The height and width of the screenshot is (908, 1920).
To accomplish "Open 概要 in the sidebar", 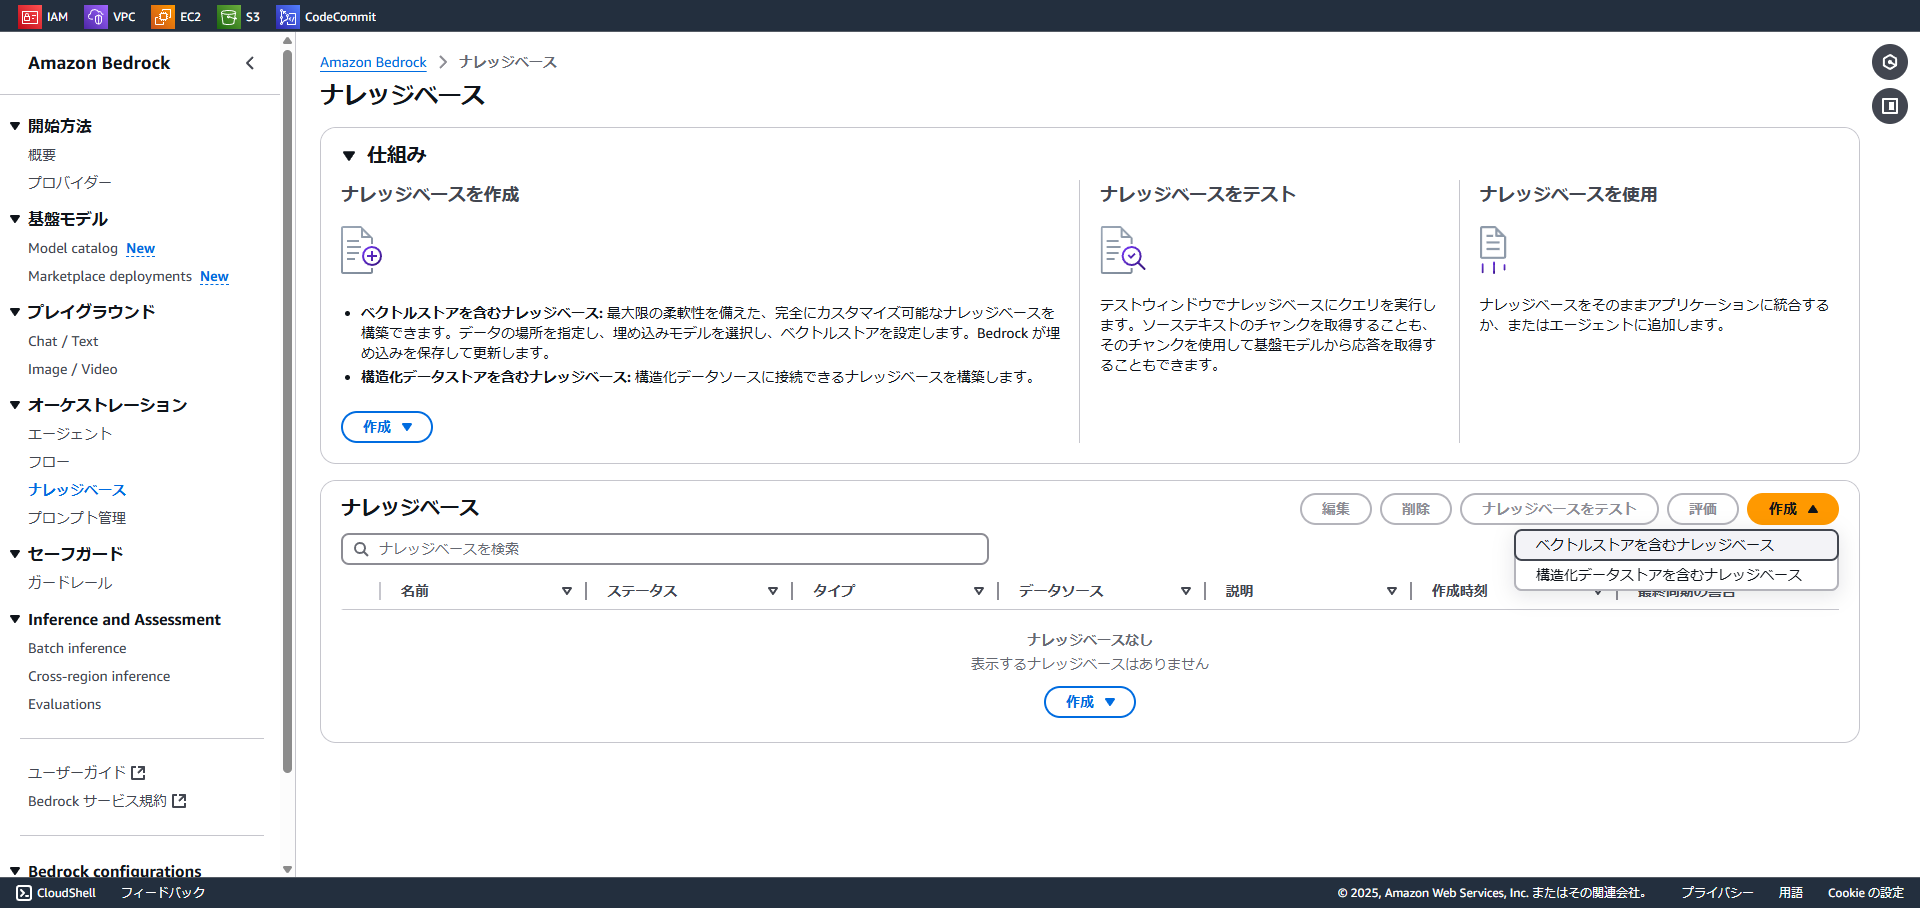I will click(x=42, y=155).
